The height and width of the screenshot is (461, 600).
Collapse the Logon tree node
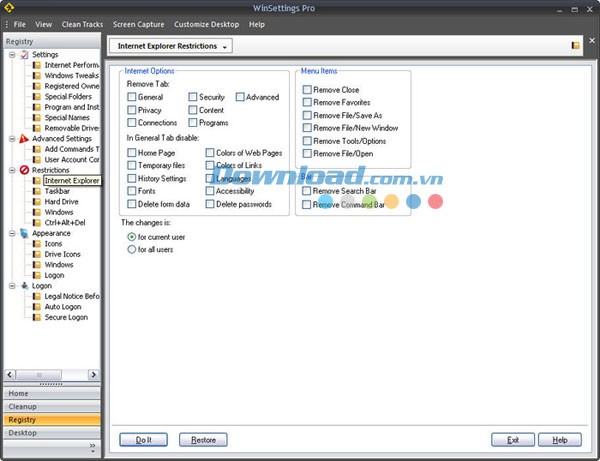point(12,286)
